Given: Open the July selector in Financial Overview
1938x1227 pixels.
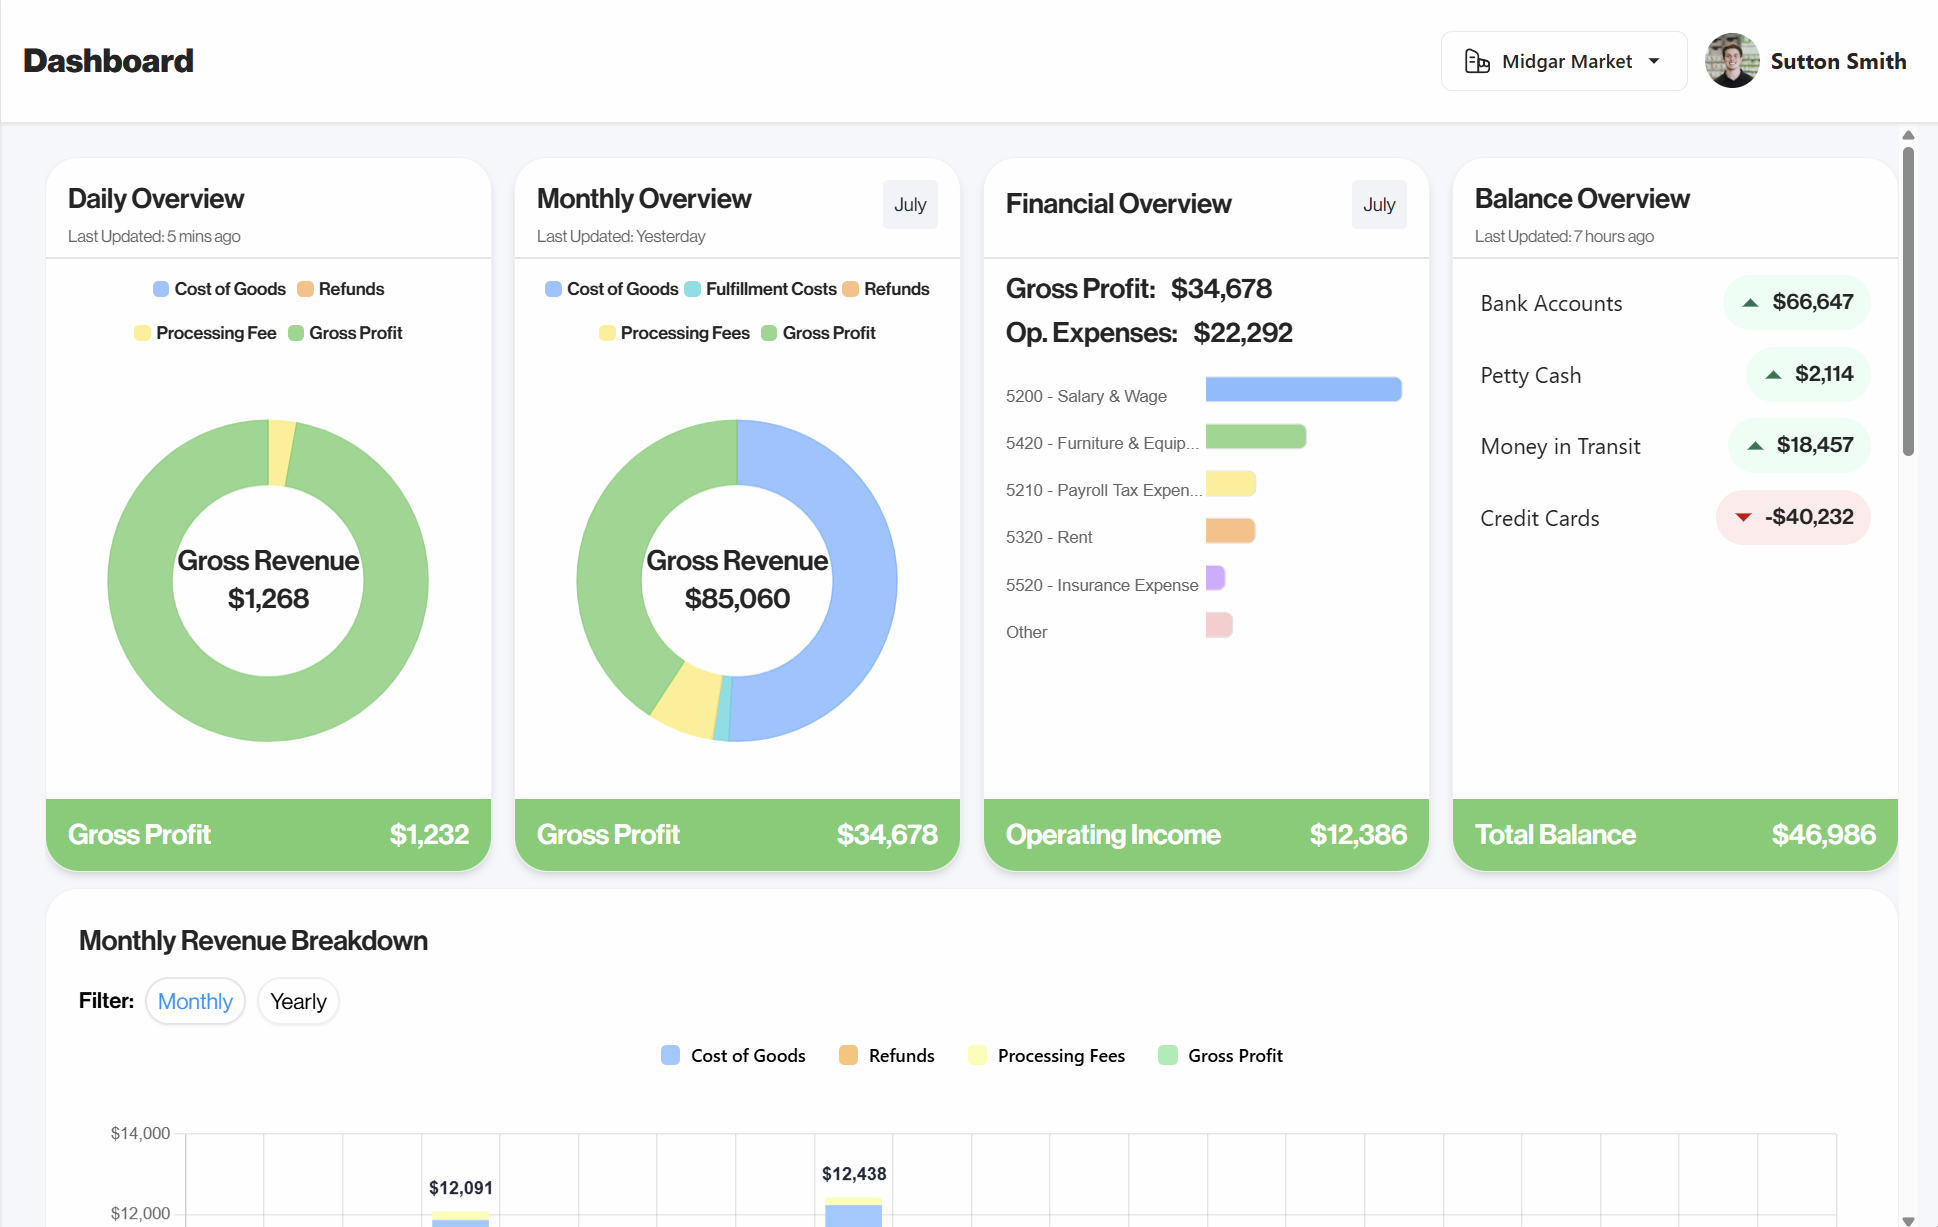Looking at the screenshot, I should click(1379, 204).
